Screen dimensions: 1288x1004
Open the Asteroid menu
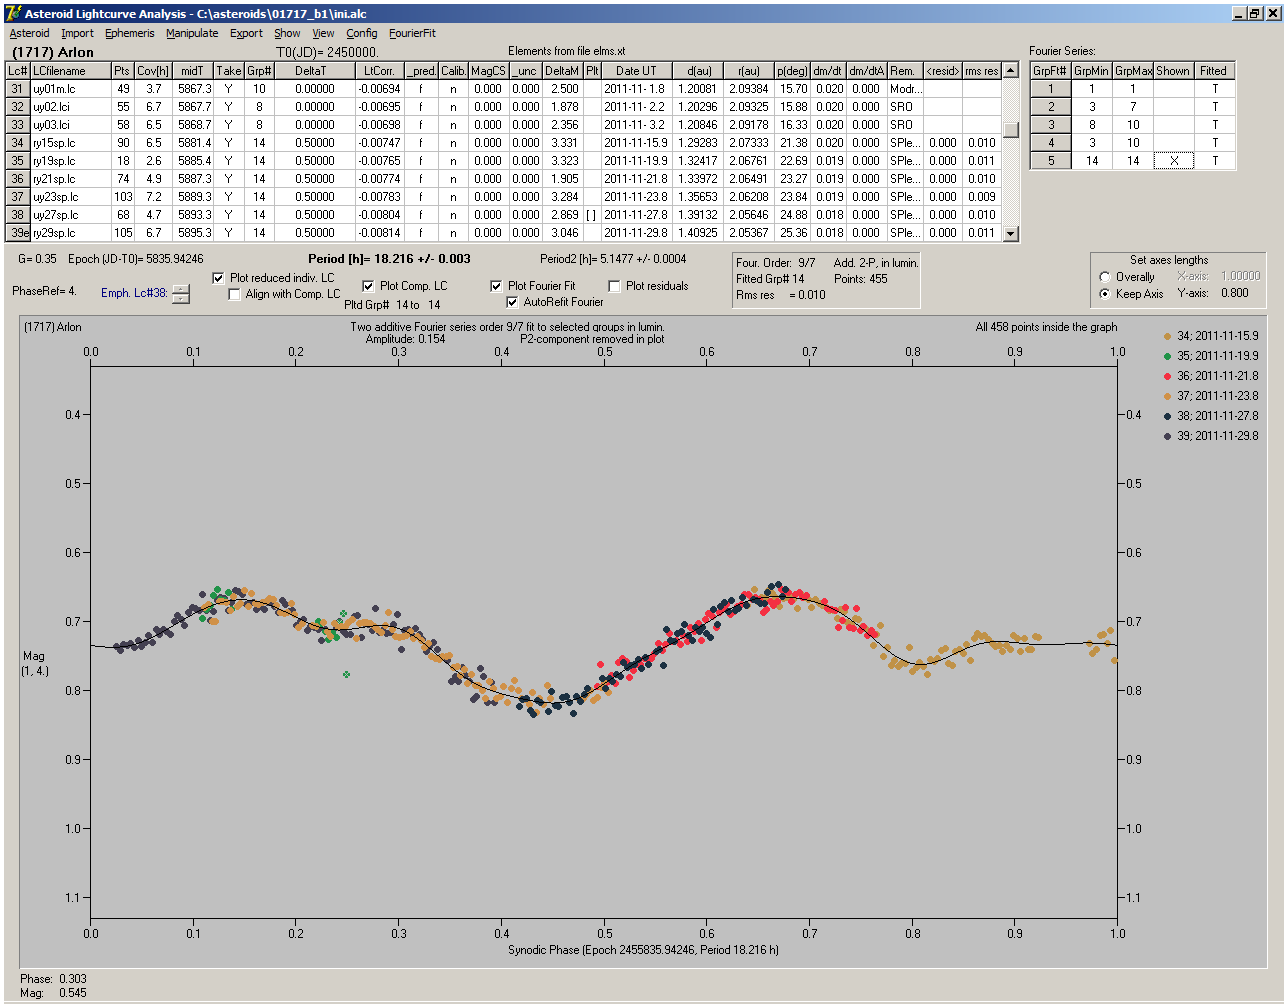tap(29, 33)
